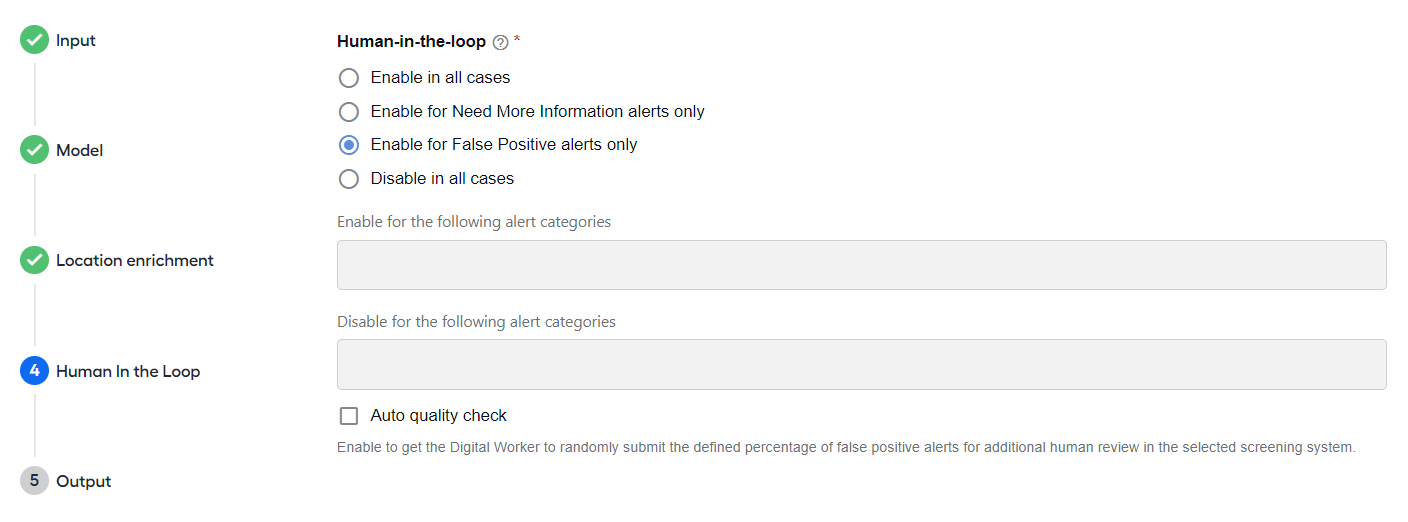Go to the Input step
The image size is (1408, 522).
click(76, 41)
